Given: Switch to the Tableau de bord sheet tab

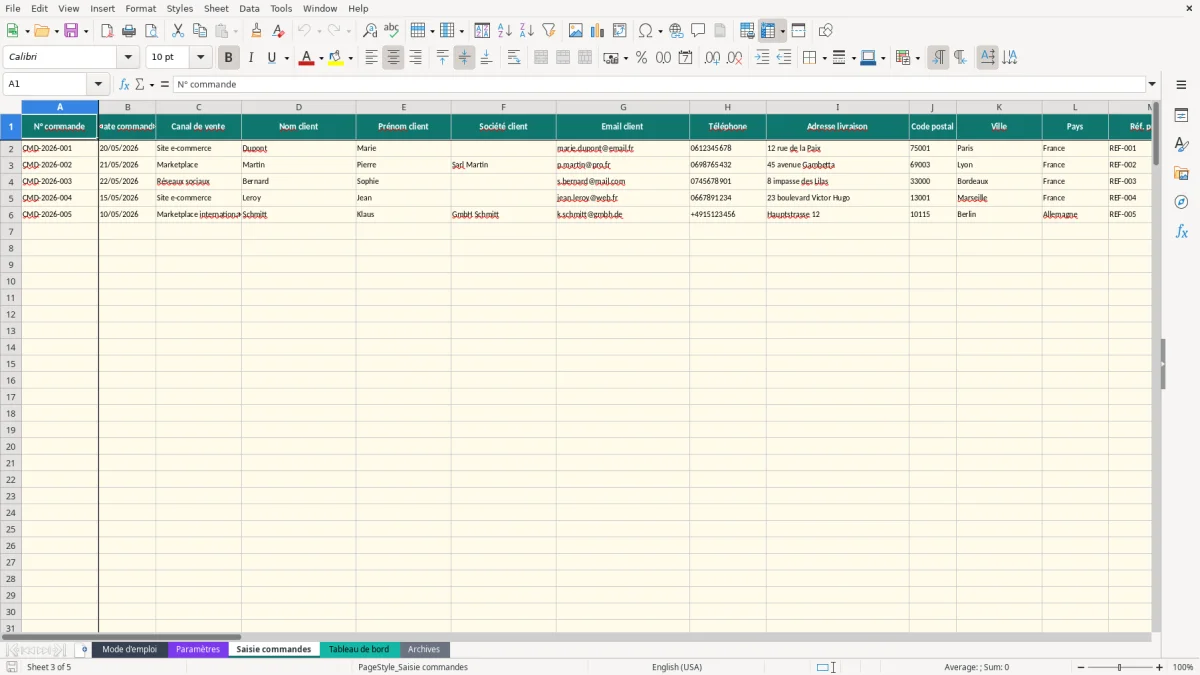Looking at the screenshot, I should (x=359, y=650).
